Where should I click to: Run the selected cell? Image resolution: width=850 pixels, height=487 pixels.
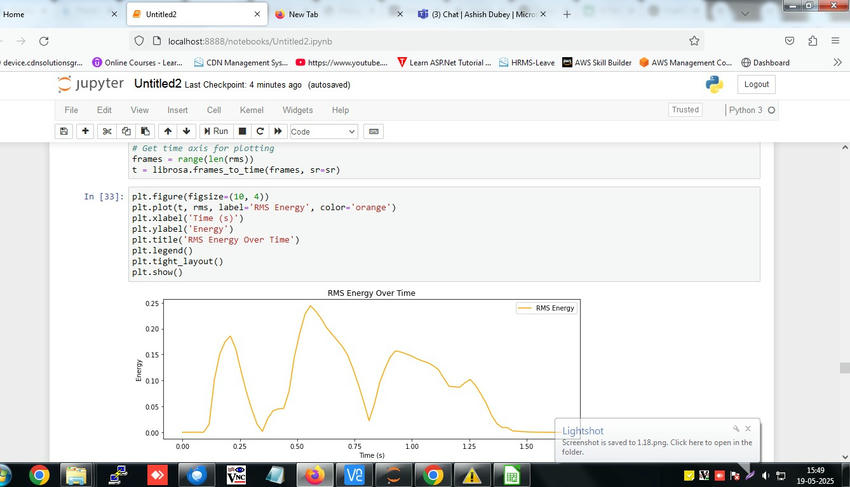pos(216,131)
